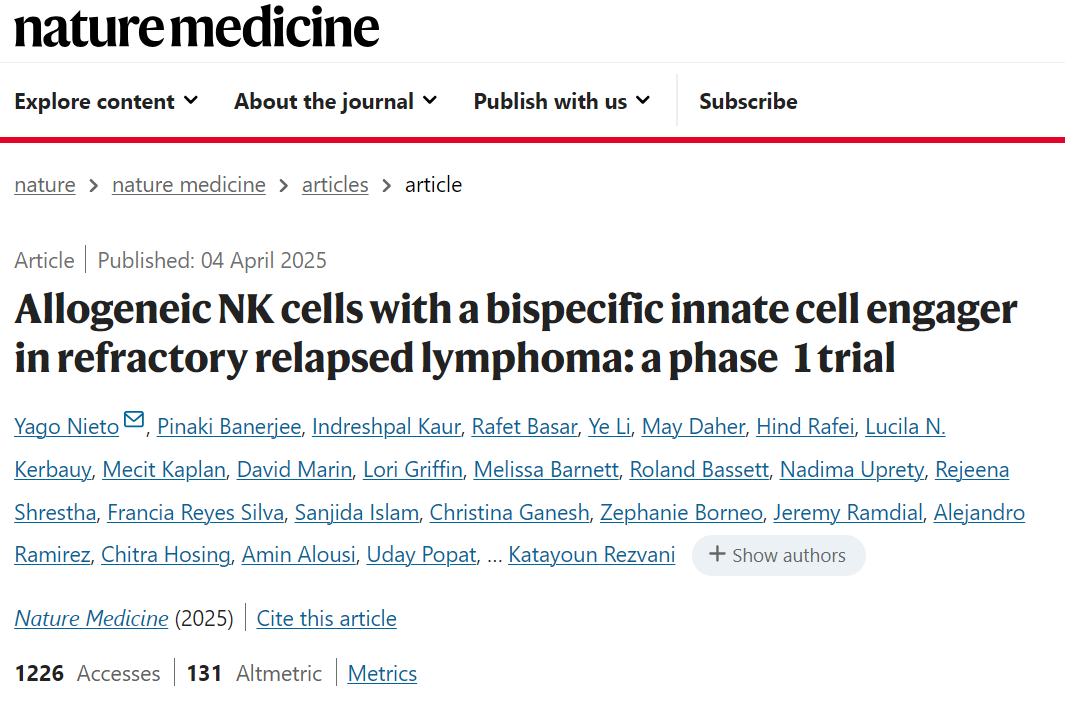Open the Nature Medicine journal italic link
Screen dimensions: 1065x709
coord(92,619)
